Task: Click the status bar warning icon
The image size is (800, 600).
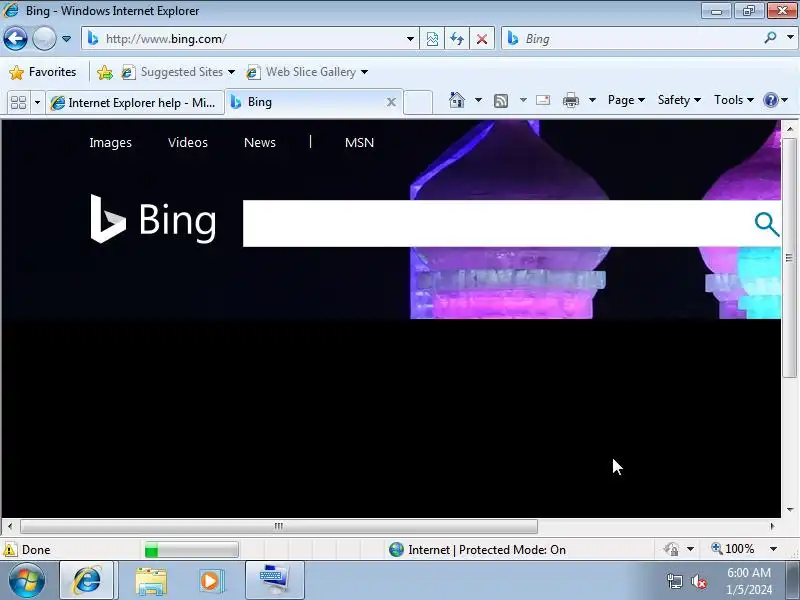Action: (x=10, y=549)
